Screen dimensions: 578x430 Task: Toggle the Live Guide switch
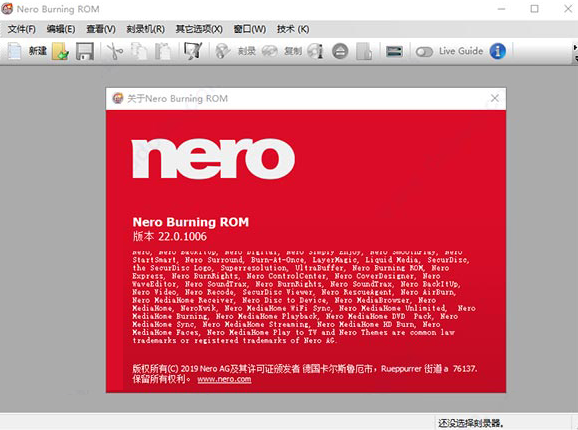[x=424, y=52]
